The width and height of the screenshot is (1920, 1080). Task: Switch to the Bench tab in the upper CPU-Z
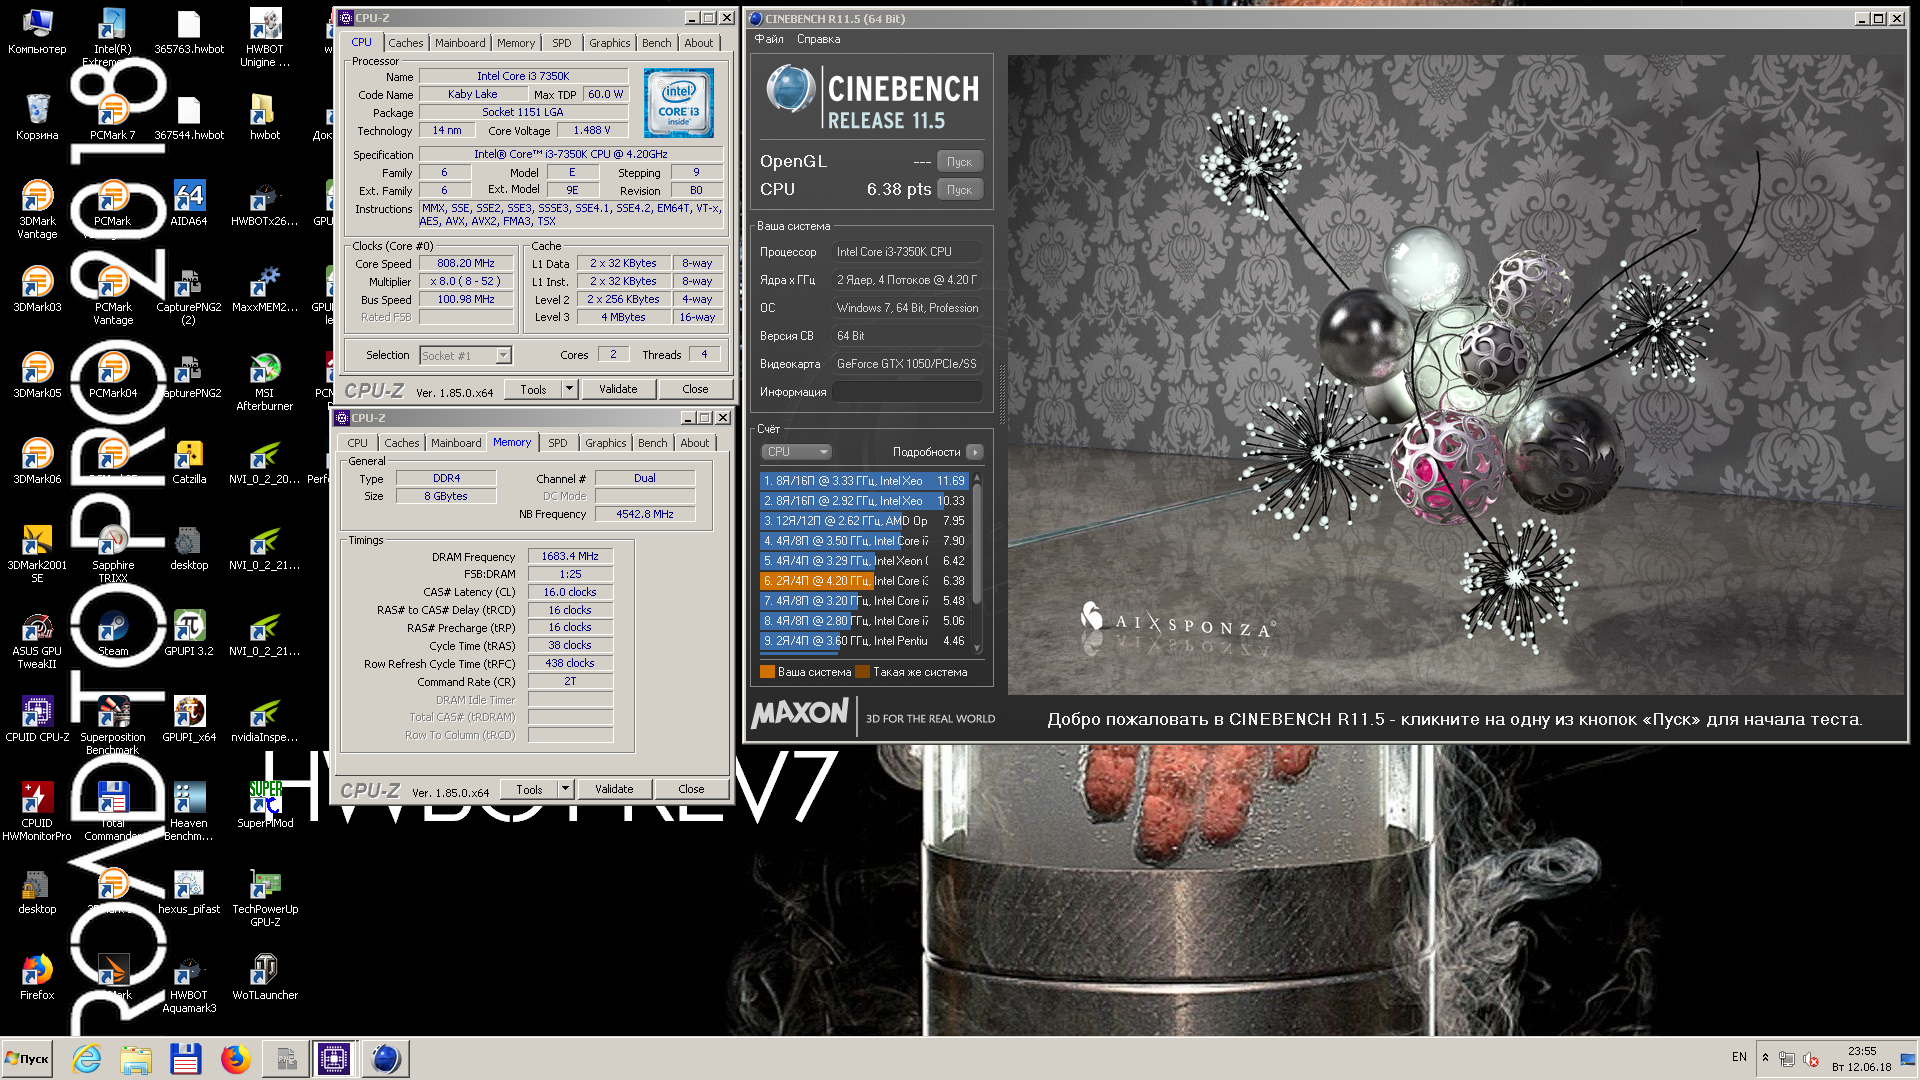tap(657, 43)
